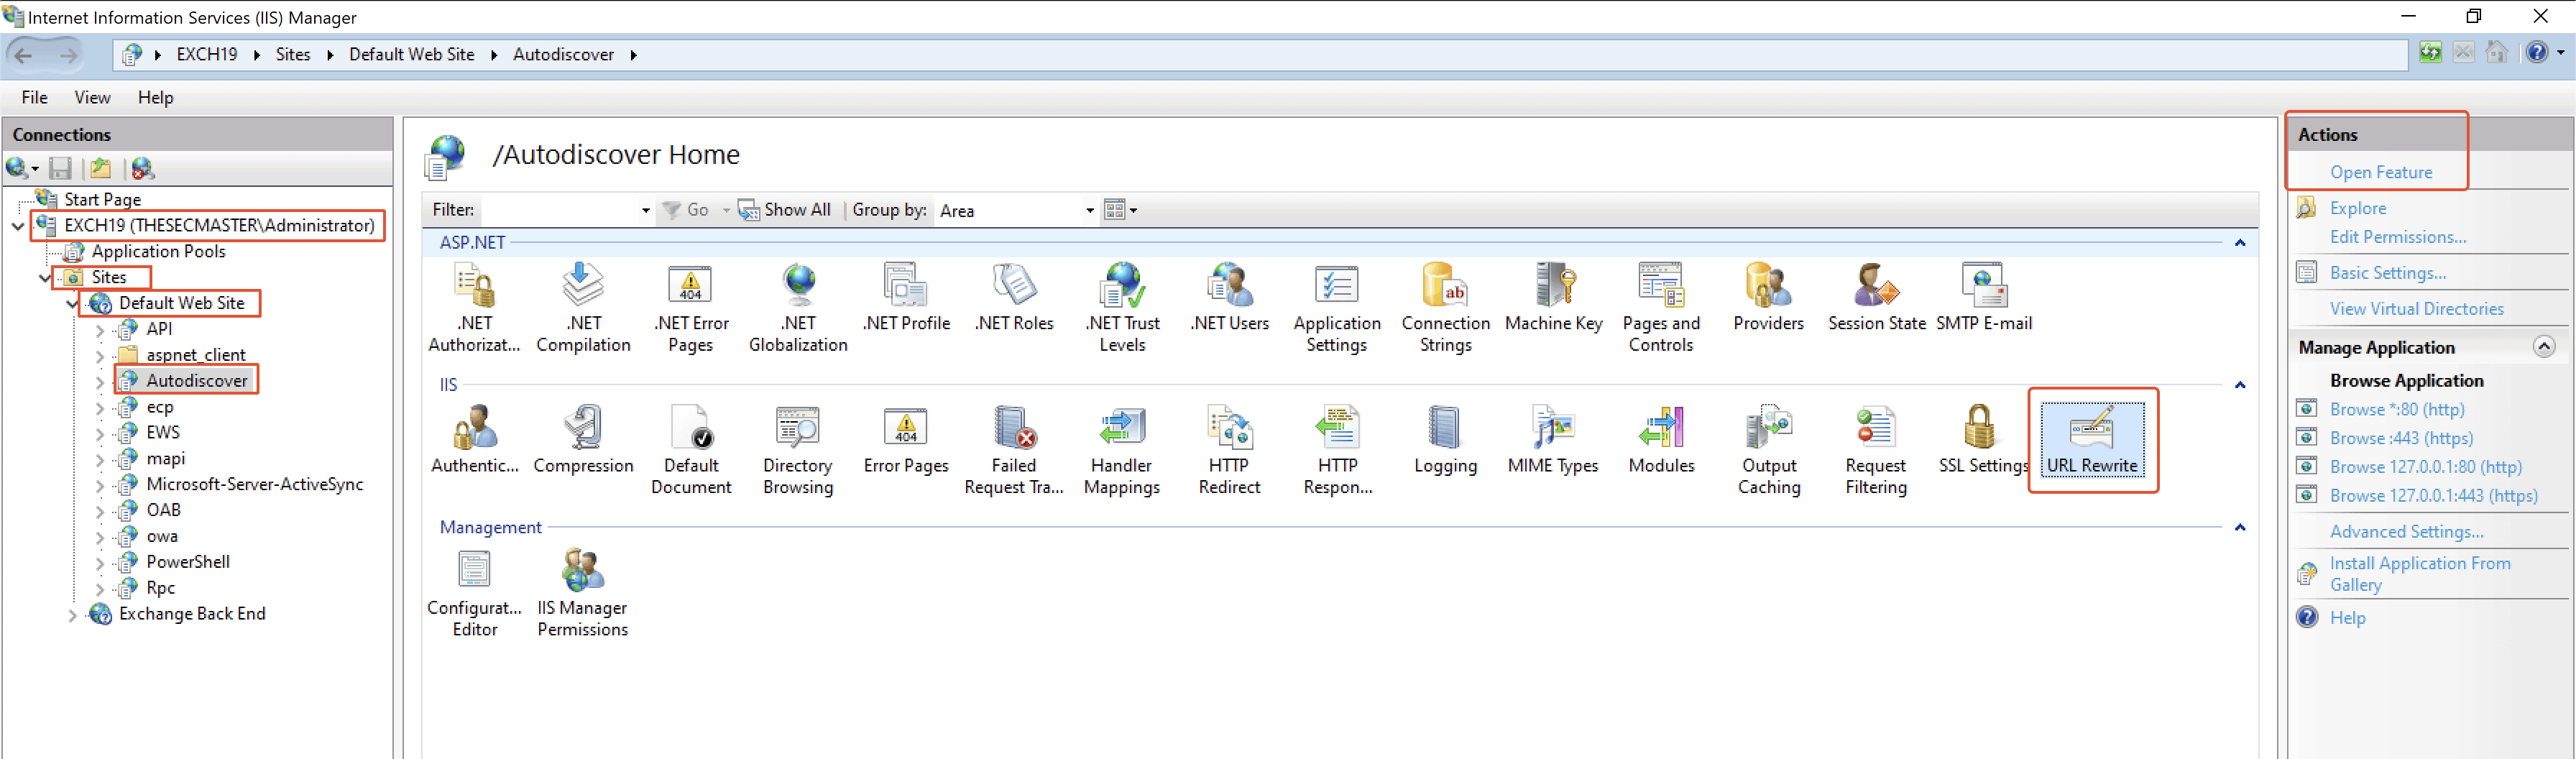The height and width of the screenshot is (759, 2576).
Task: Open MIME Types feature
Action: (1552, 440)
